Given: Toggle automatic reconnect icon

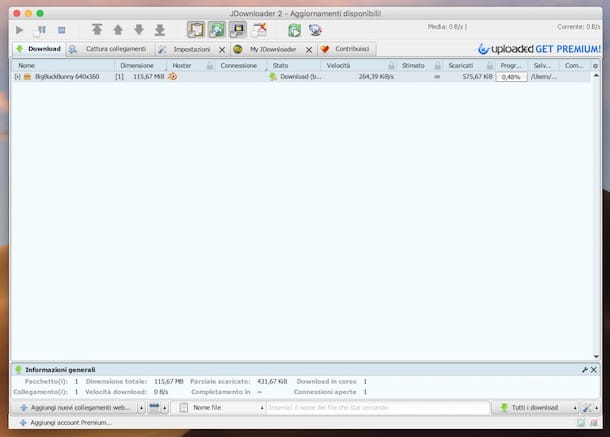Looking at the screenshot, I should (x=217, y=30).
